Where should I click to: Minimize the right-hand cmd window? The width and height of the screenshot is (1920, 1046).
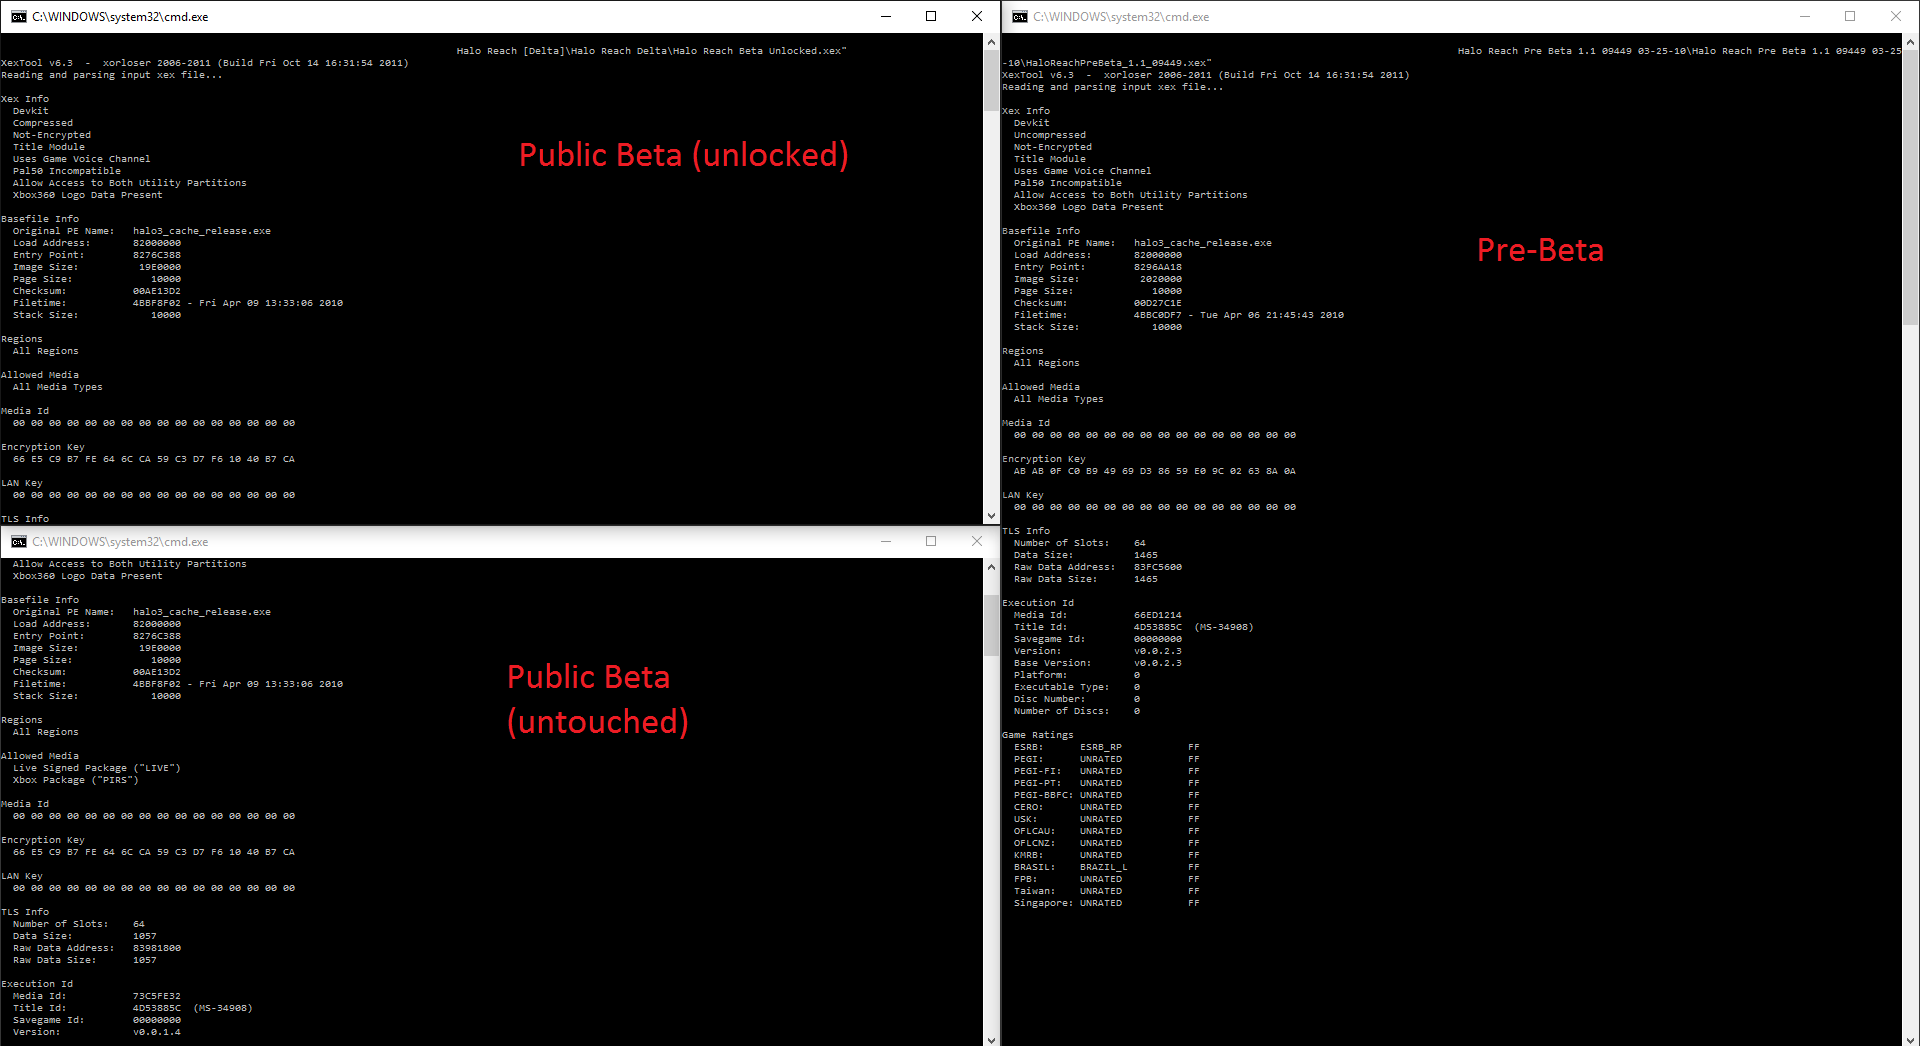pyautogui.click(x=1805, y=16)
